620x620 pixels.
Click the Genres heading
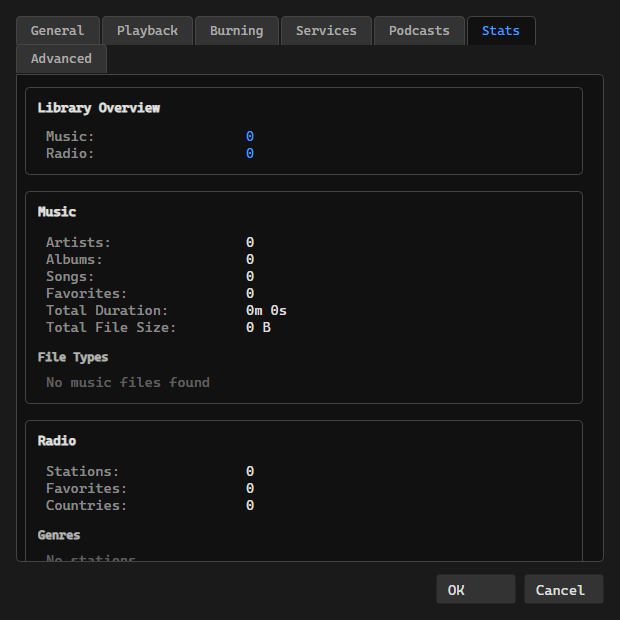tap(59, 535)
